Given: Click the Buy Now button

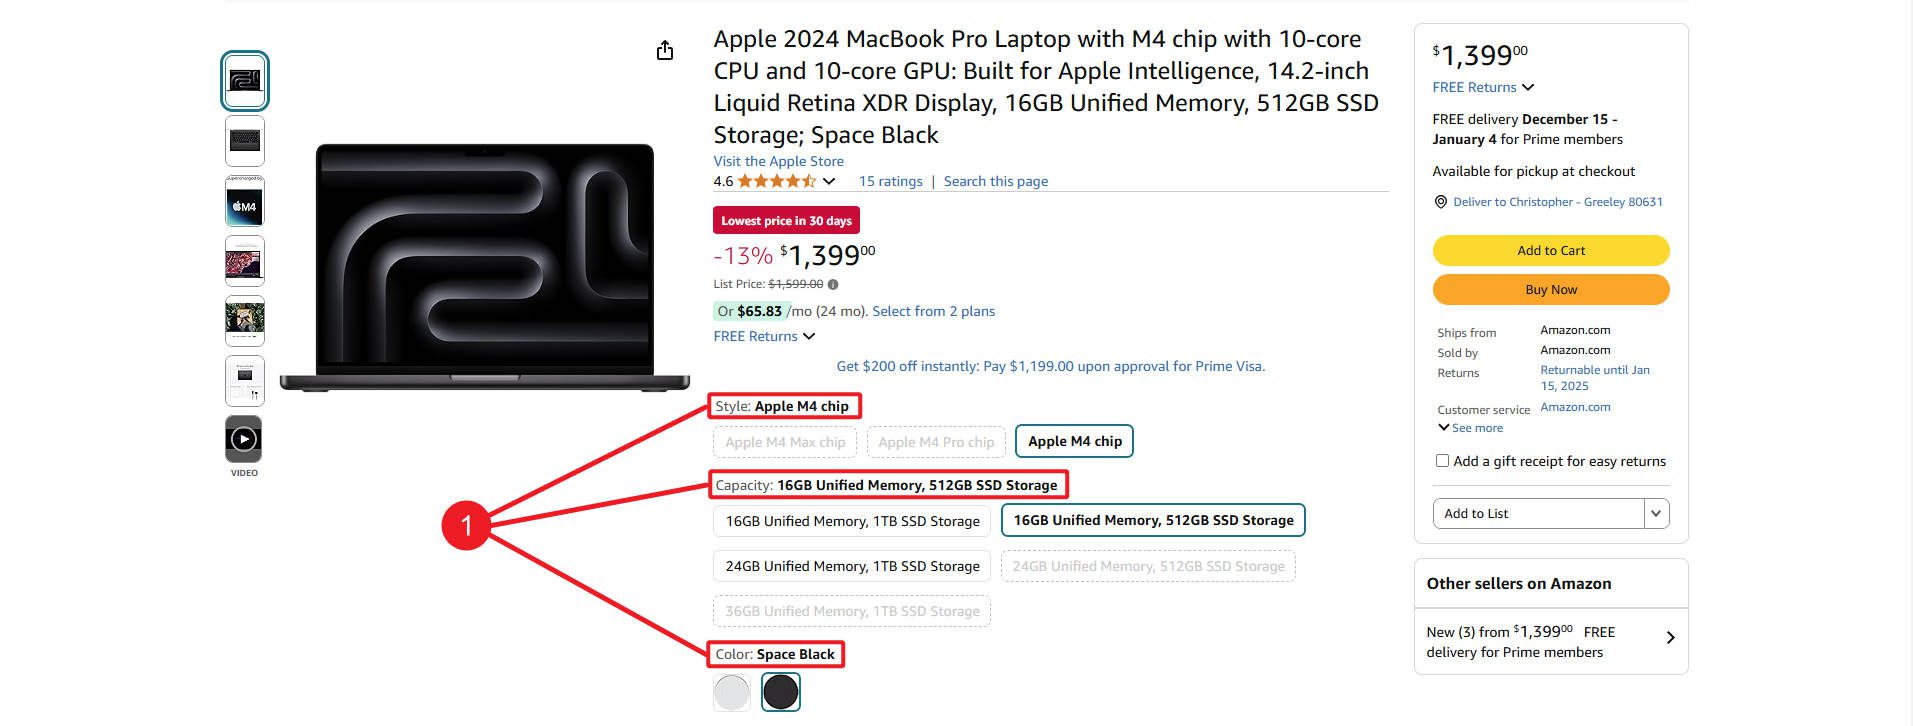Looking at the screenshot, I should point(1550,289).
